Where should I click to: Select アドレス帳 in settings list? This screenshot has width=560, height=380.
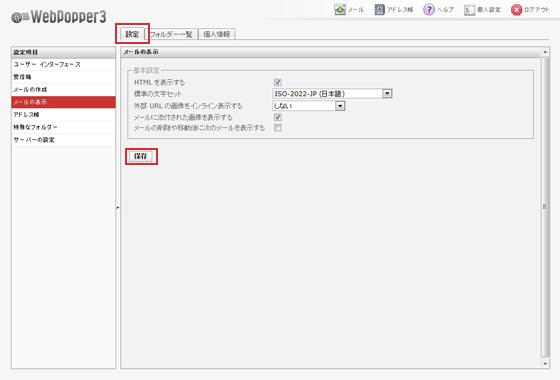click(64, 115)
